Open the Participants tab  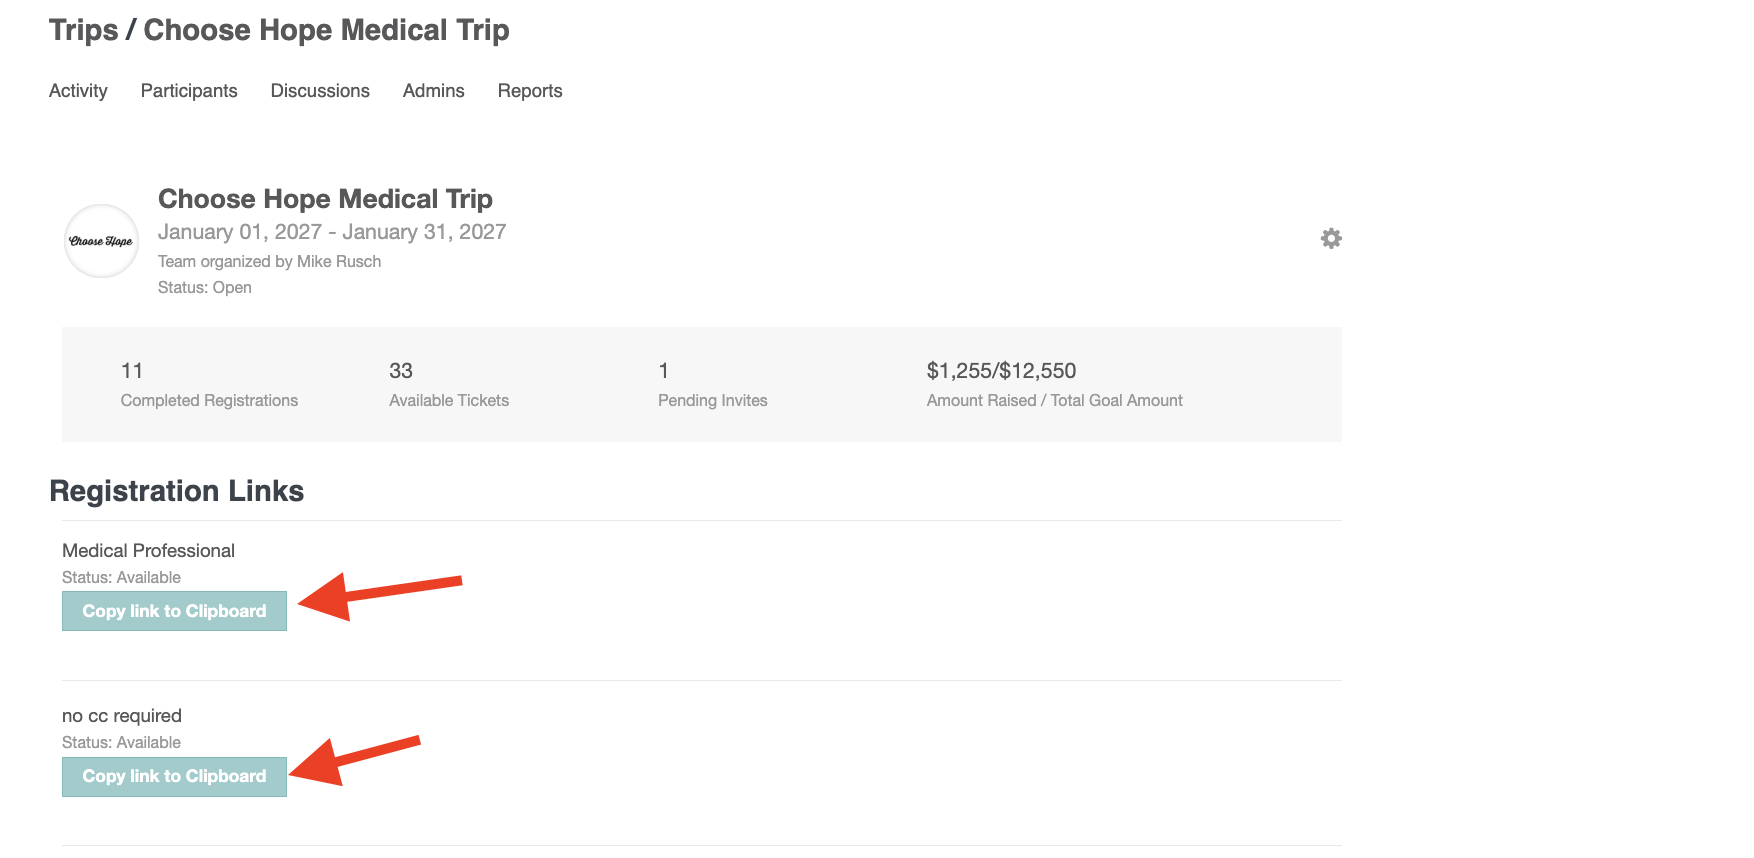[x=189, y=91]
